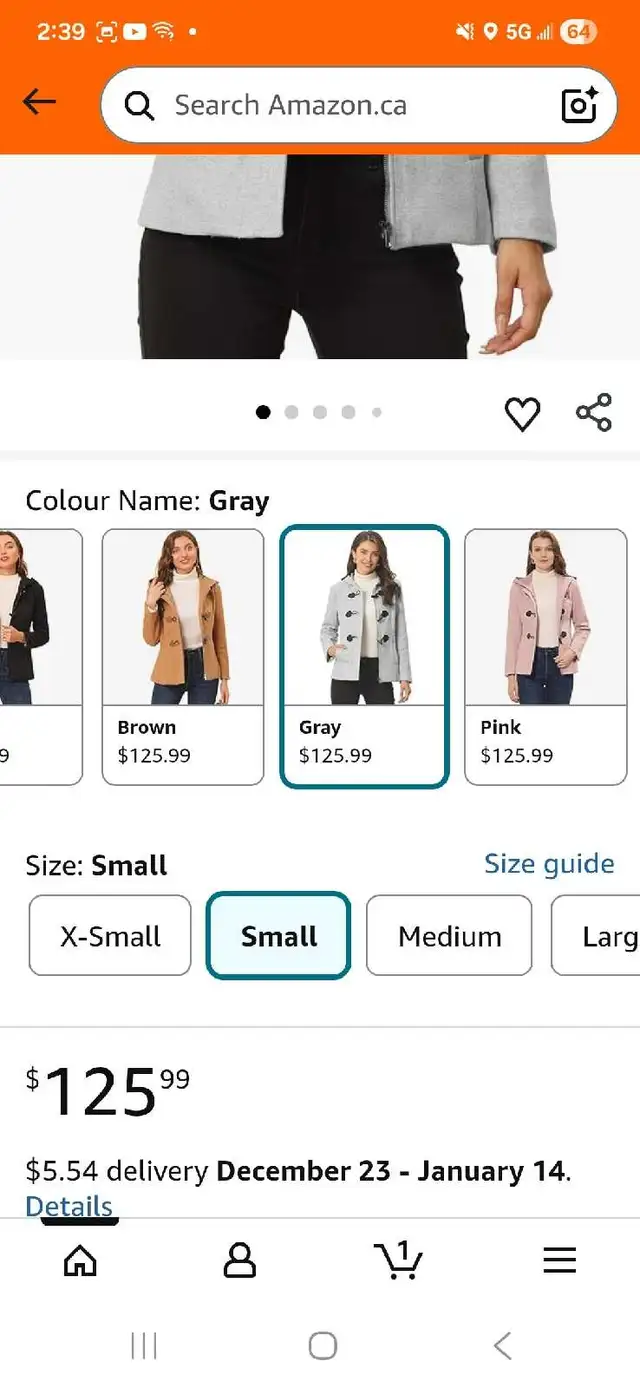Open the Amazon home screen icon
Image resolution: width=640 pixels, height=1388 pixels.
80,1260
